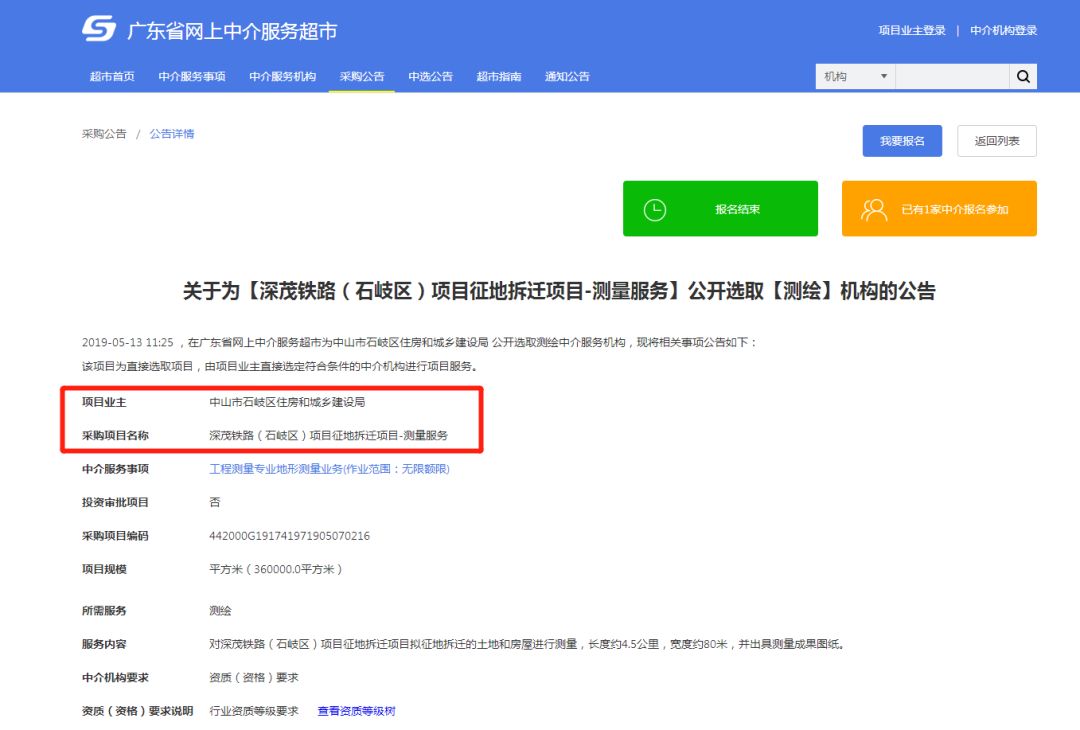
Task: Click 公告详情 breadcrumb
Action: point(172,134)
